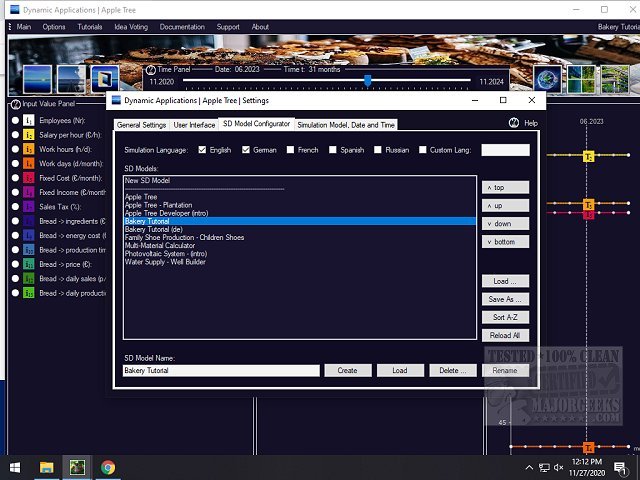Open Google Chrome from the taskbar

coord(108,467)
